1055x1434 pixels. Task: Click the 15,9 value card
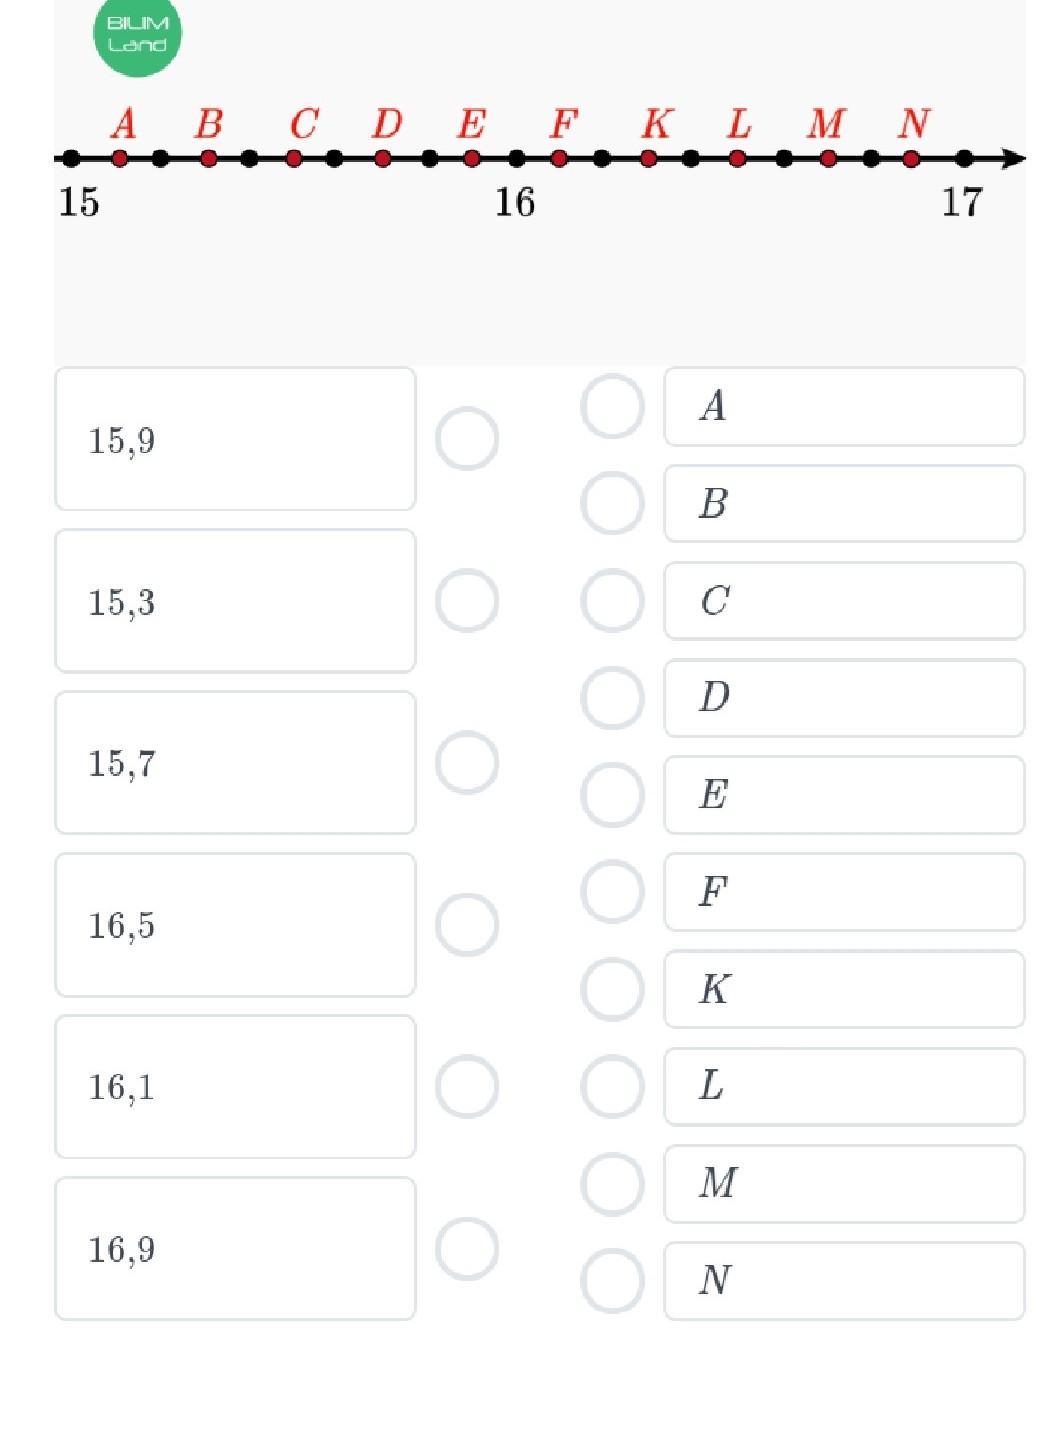click(x=235, y=439)
